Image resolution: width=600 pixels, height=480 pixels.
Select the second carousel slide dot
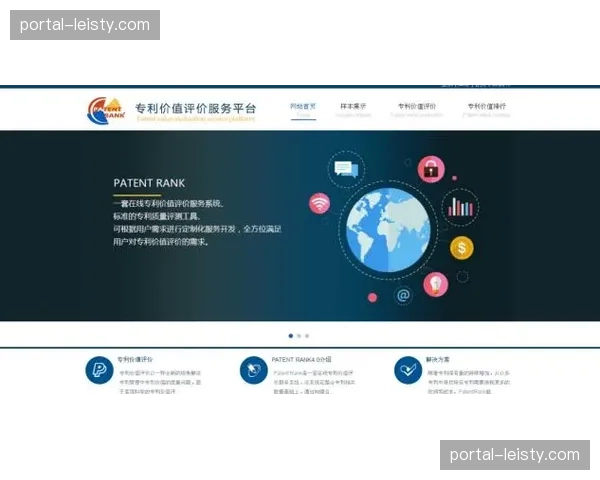[299, 336]
